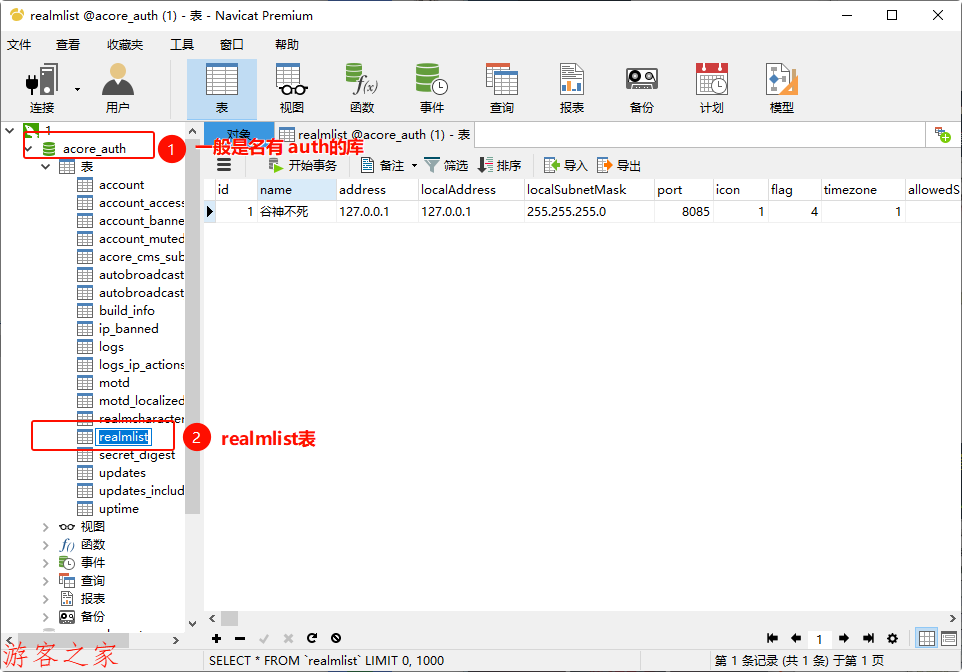Open the 模型 (Model) toolbar icon

(781, 88)
